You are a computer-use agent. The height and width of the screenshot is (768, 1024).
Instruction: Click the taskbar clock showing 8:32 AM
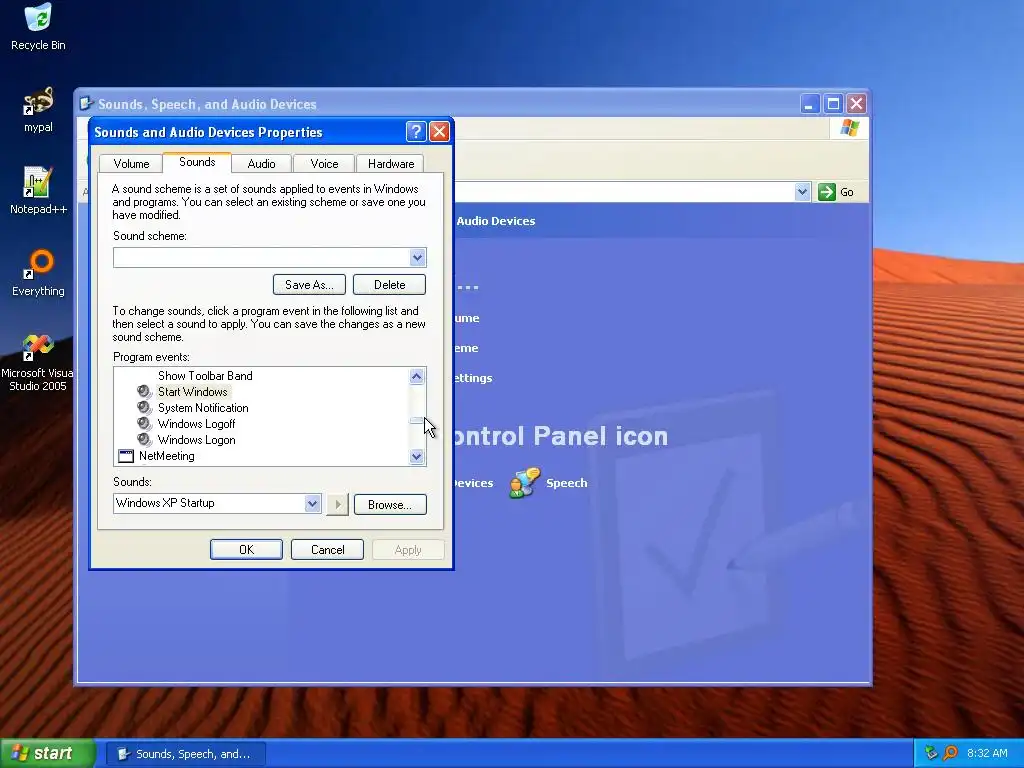(x=987, y=753)
